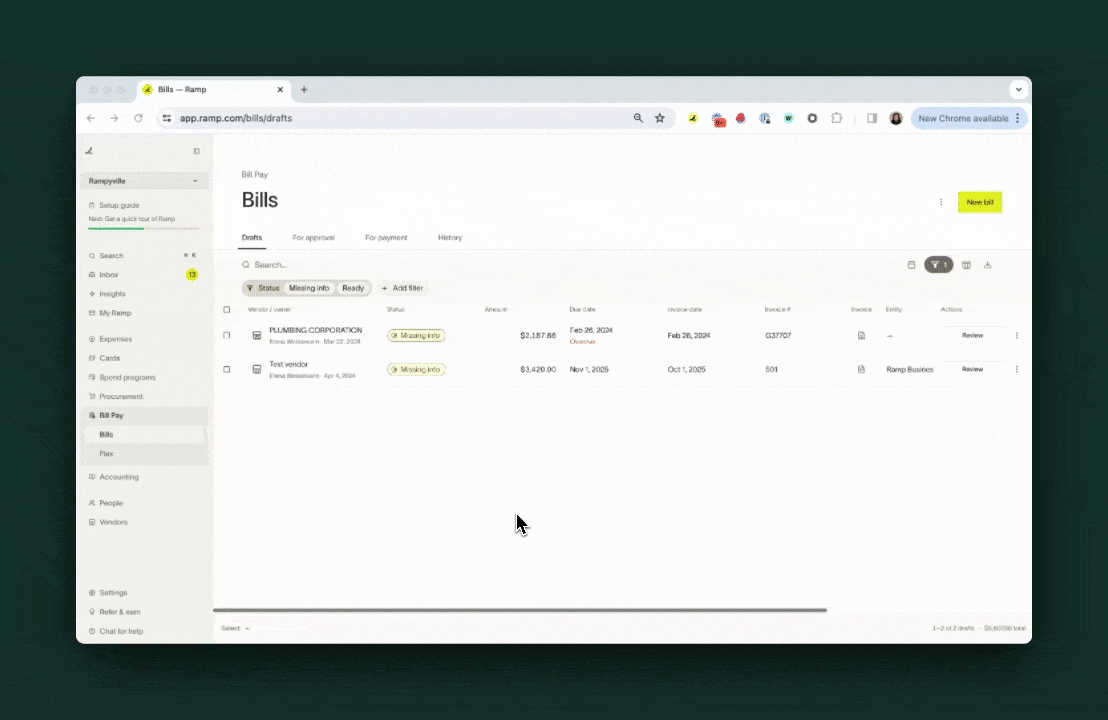This screenshot has width=1108, height=720.
Task: Switch to History tab
Action: tap(449, 237)
